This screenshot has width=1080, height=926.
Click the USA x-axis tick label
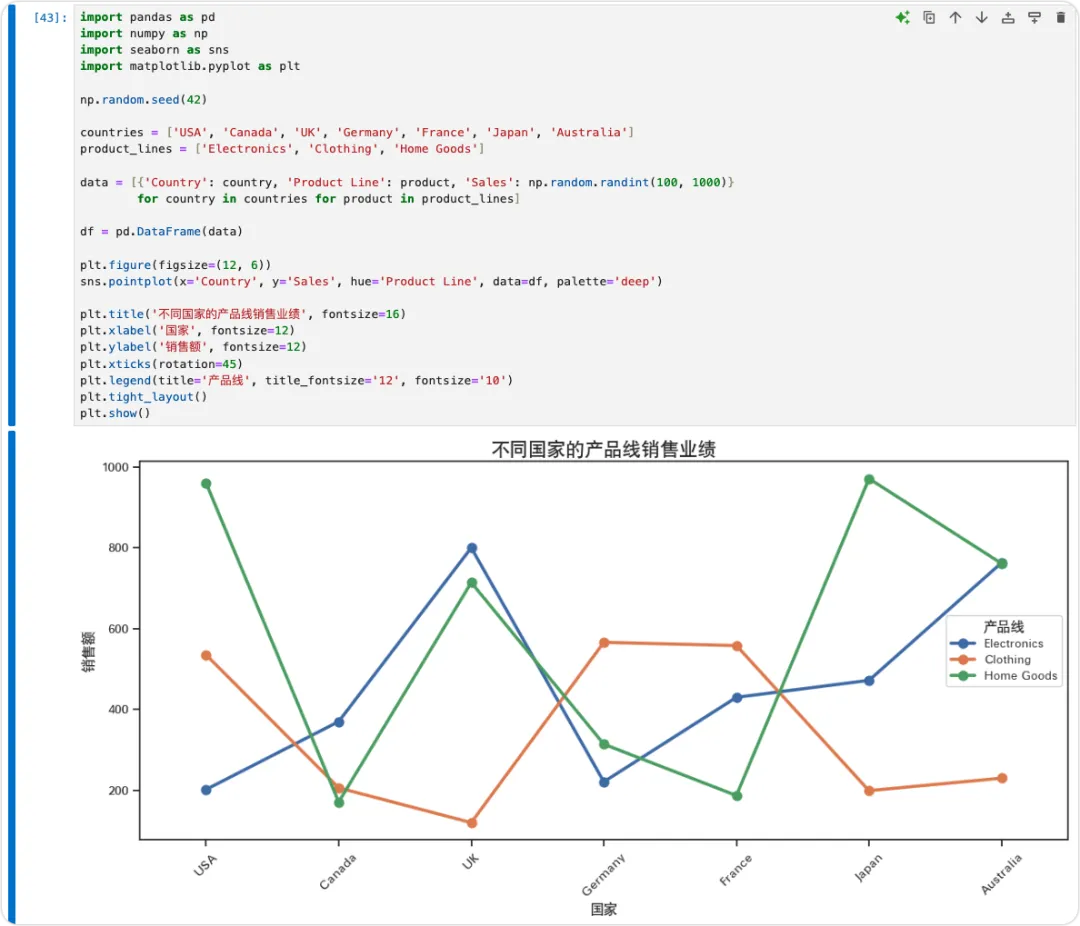(x=205, y=865)
